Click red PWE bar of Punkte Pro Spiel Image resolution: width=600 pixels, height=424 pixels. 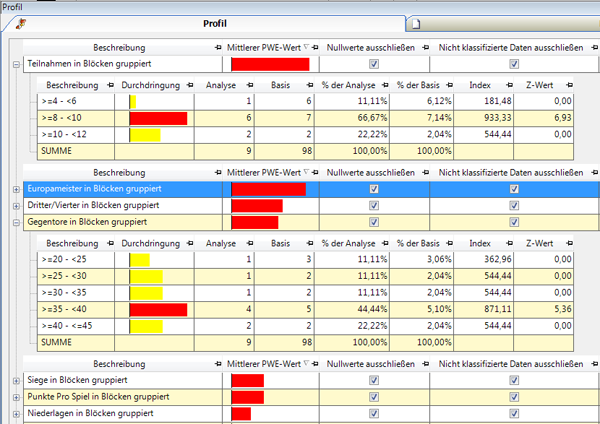pos(247,397)
